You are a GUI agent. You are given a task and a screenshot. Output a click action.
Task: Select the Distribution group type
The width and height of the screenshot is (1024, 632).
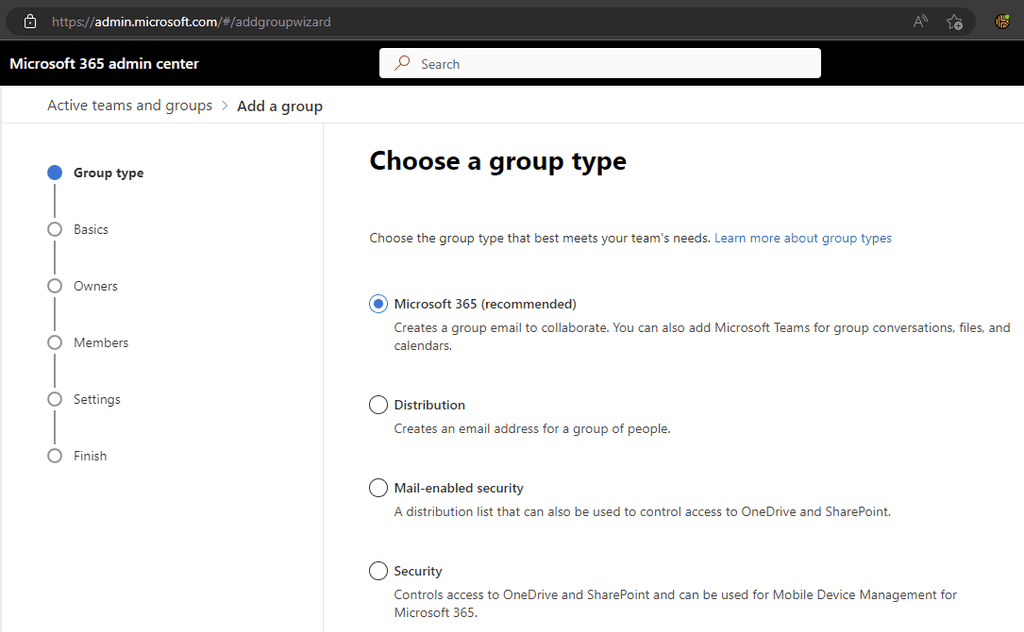pyautogui.click(x=378, y=404)
